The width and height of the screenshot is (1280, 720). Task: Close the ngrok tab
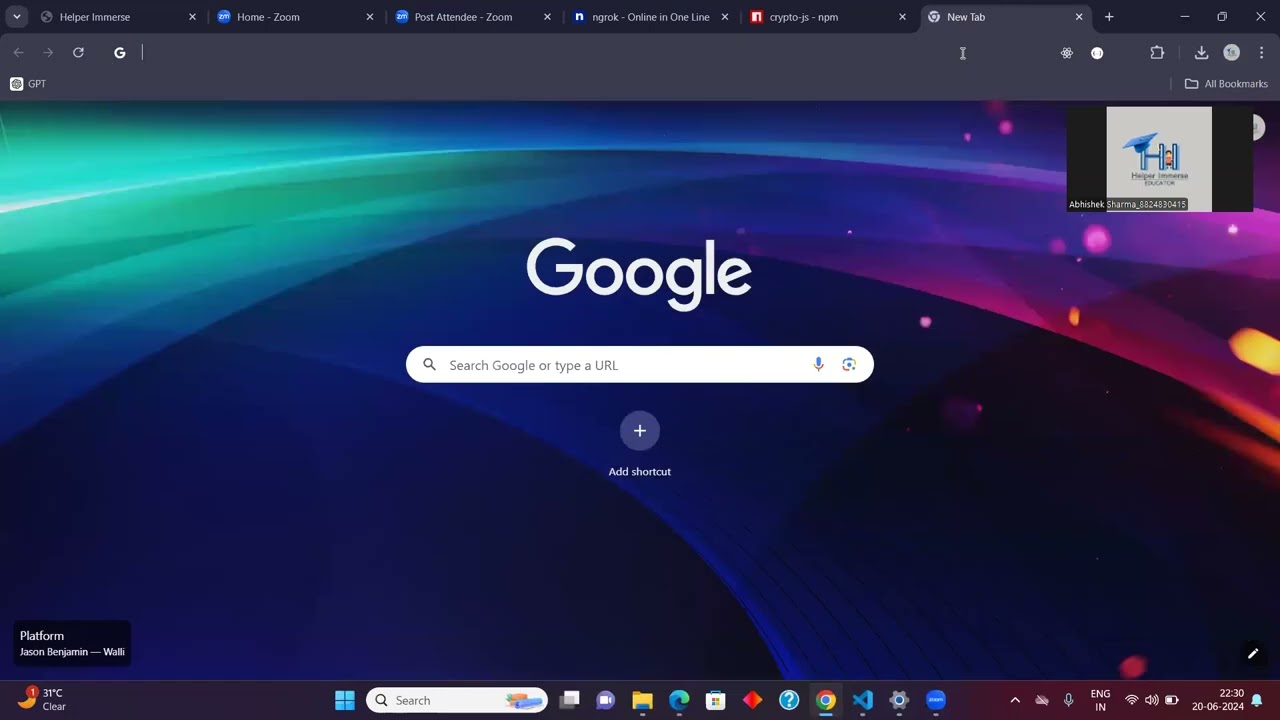725,17
